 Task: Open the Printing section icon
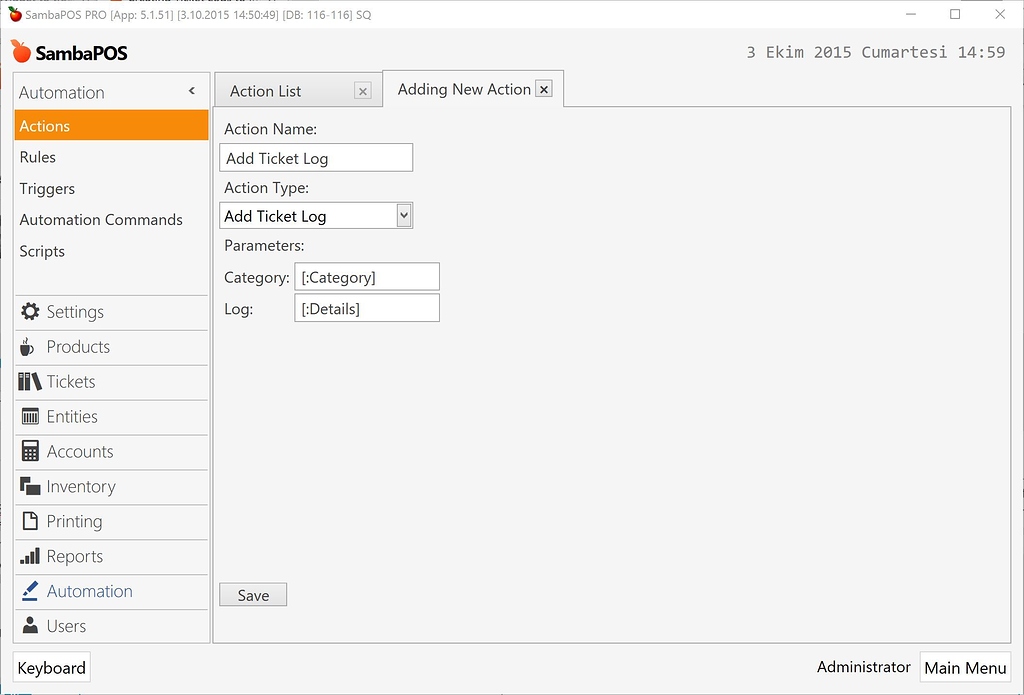point(29,521)
